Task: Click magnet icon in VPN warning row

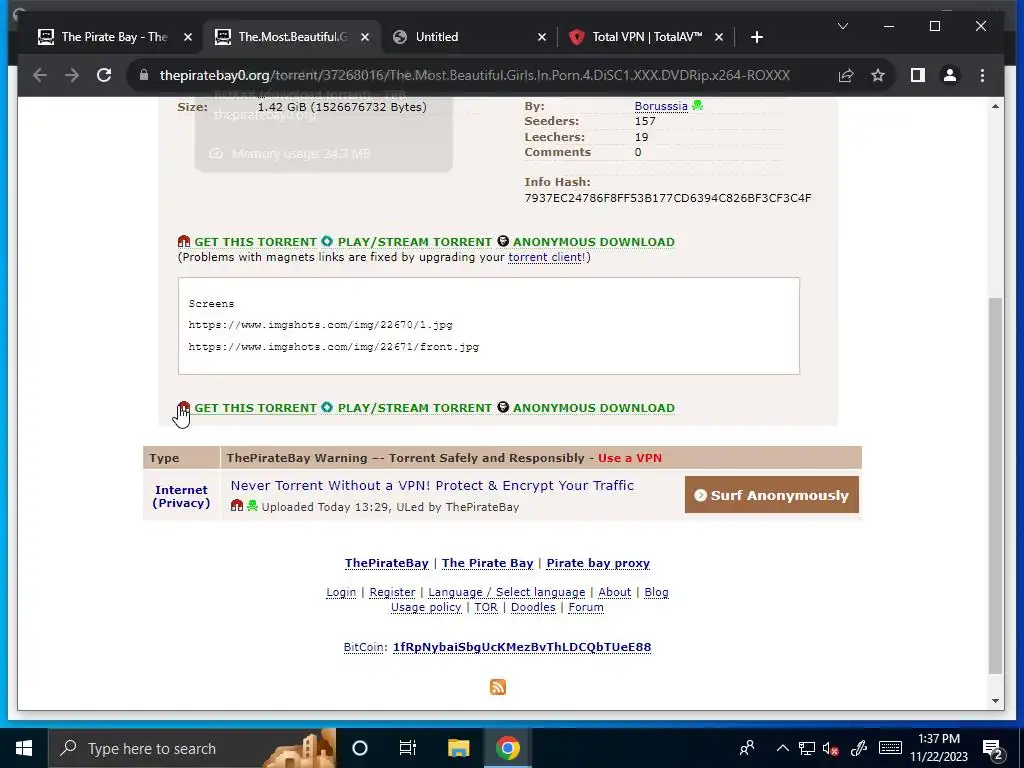Action: [x=236, y=505]
